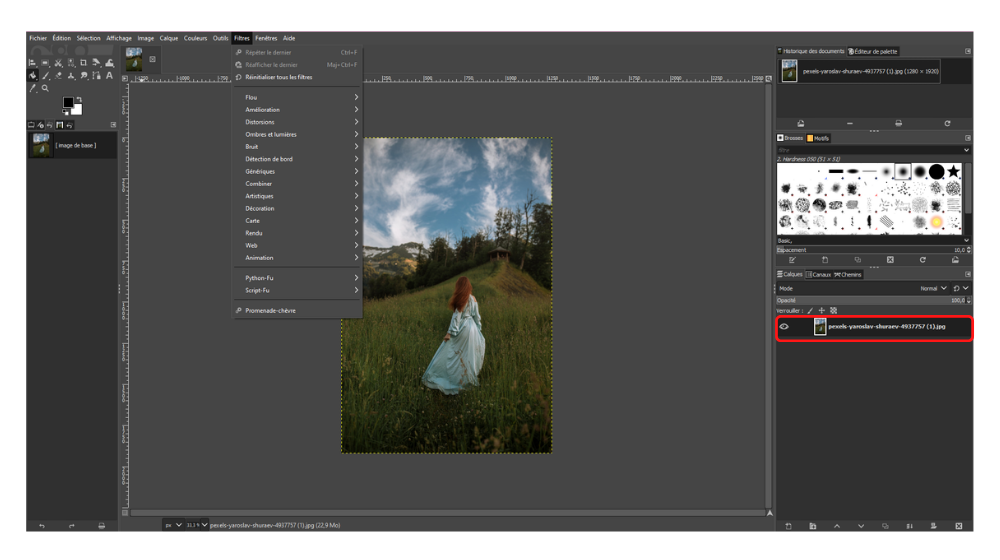Adjust the brush Espacement slider
Screen dimensions: 1000x560
[874, 250]
